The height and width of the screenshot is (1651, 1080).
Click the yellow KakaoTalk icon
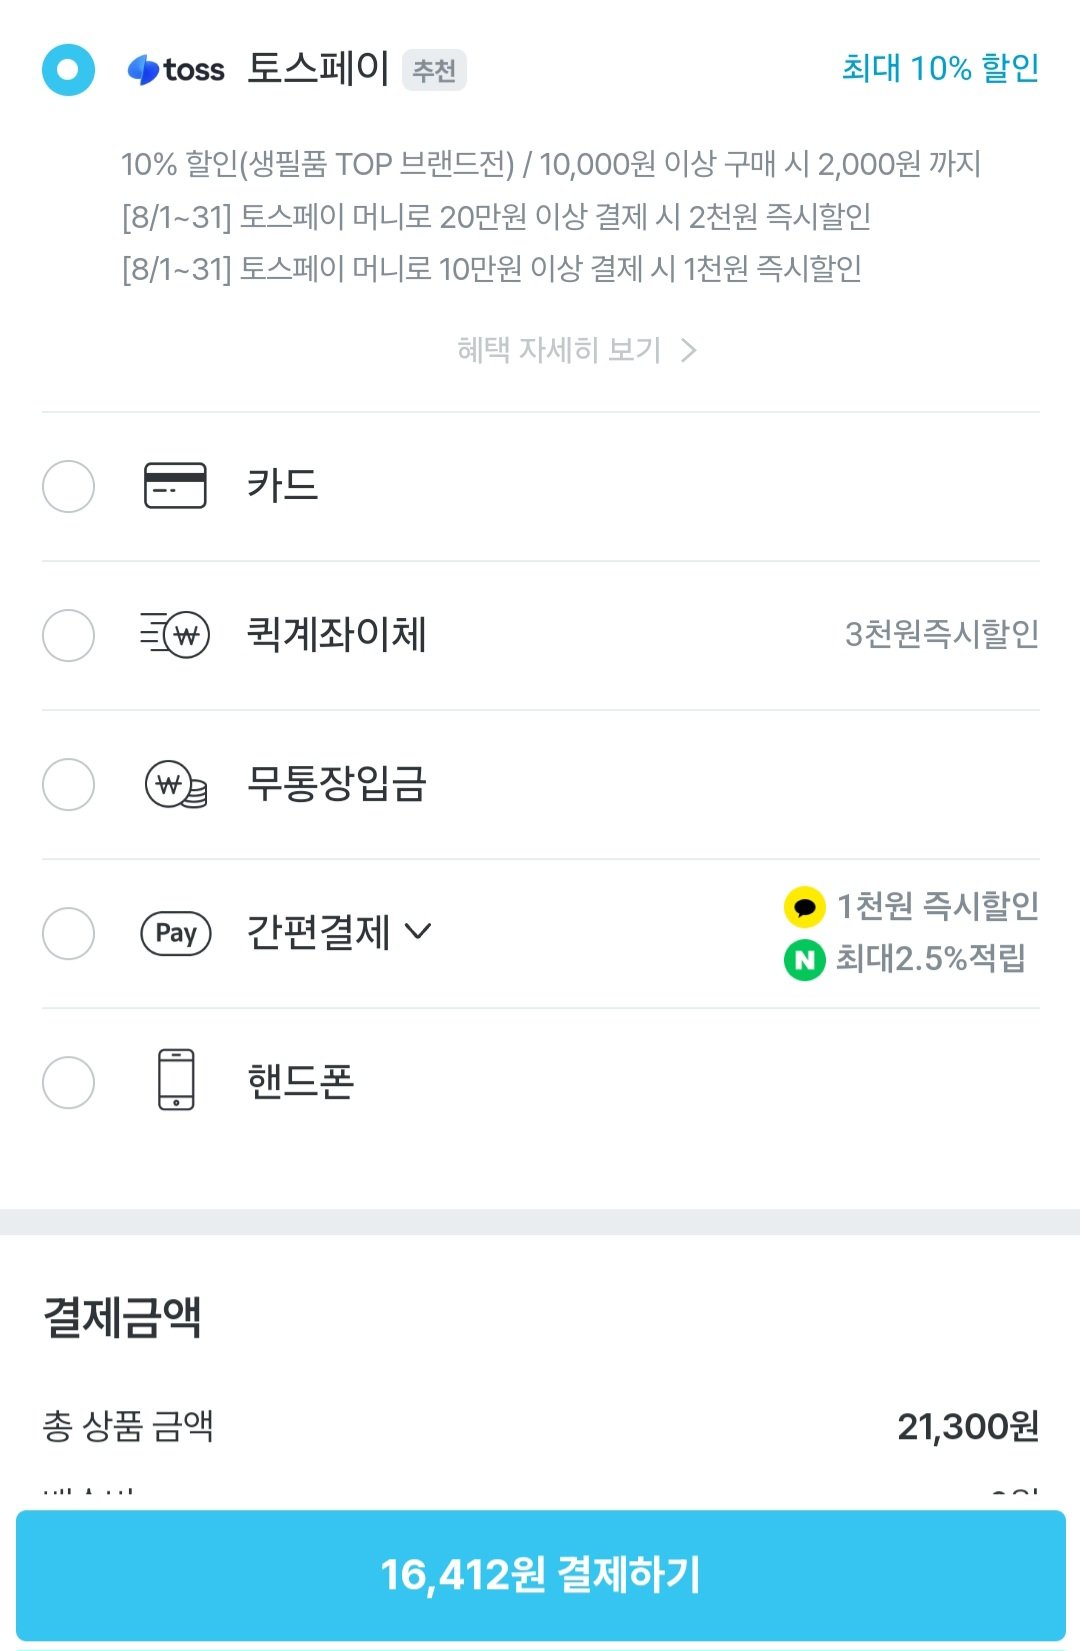tap(804, 907)
